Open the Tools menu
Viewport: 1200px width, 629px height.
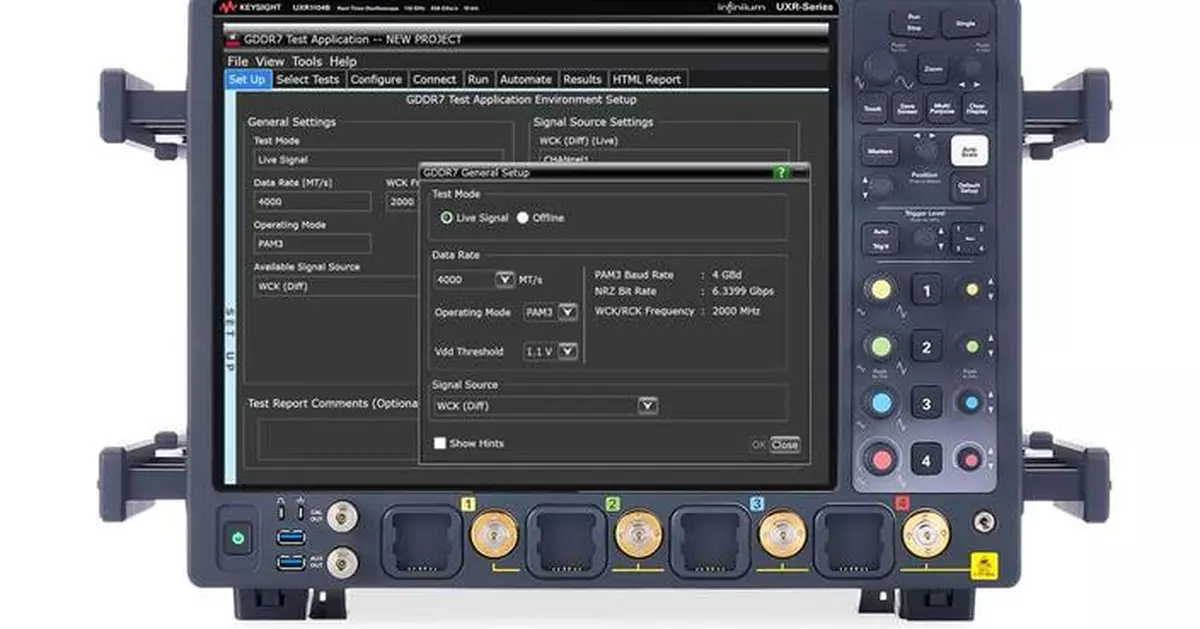point(306,61)
